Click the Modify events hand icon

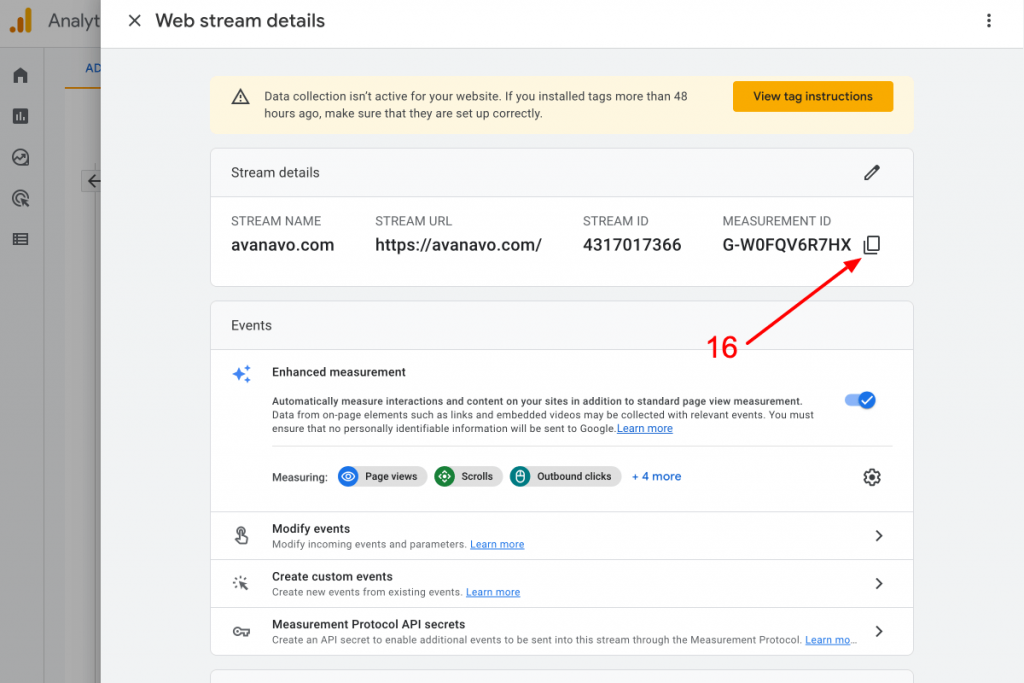[241, 535]
